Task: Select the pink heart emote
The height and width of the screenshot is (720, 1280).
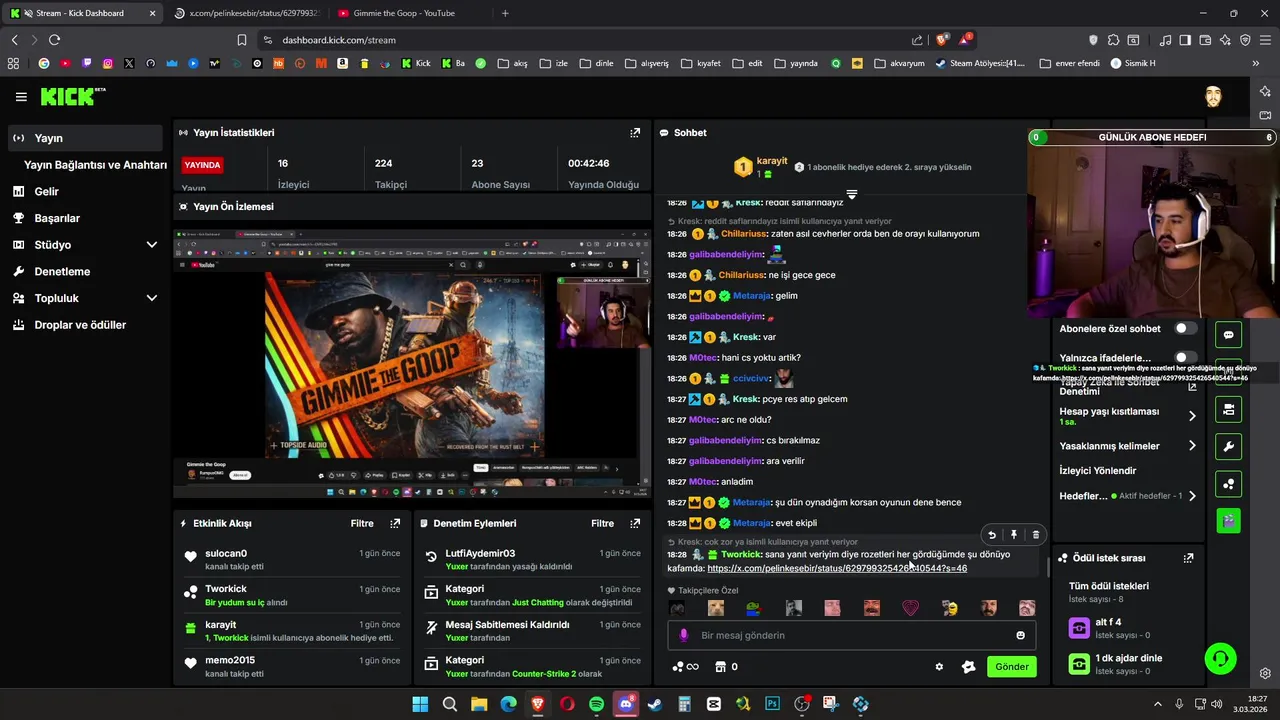Action: tap(910, 608)
